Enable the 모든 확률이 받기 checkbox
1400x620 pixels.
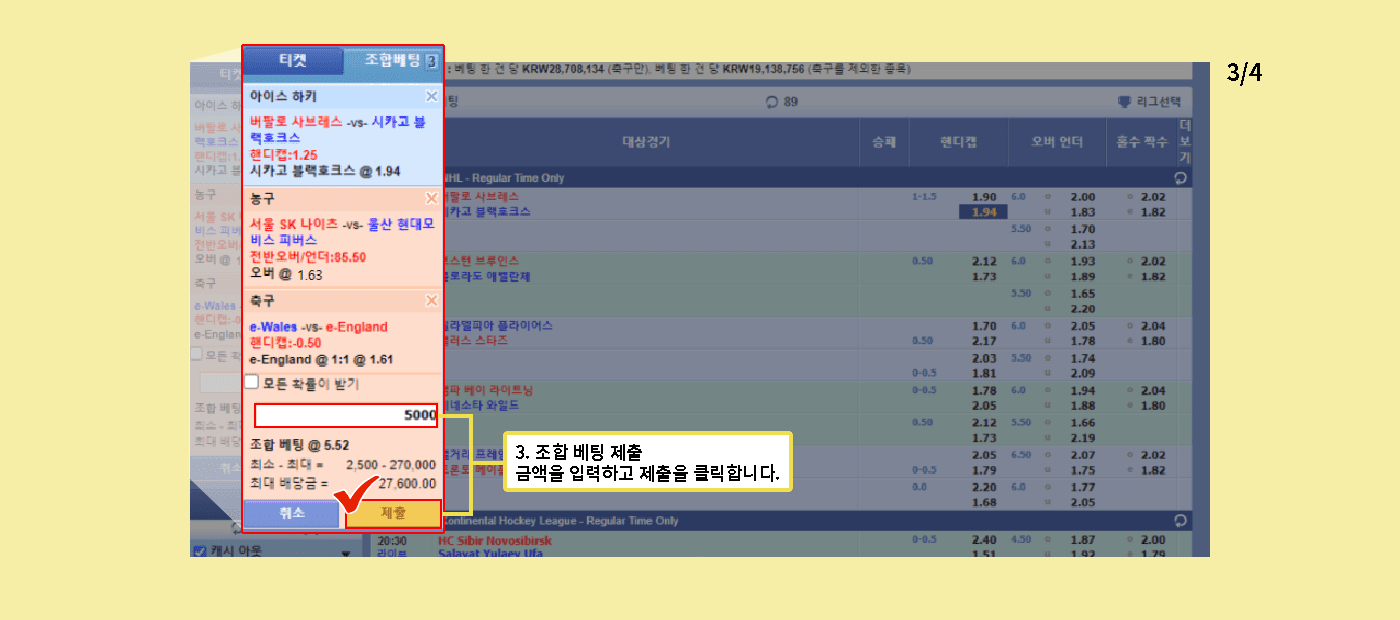pos(252,382)
